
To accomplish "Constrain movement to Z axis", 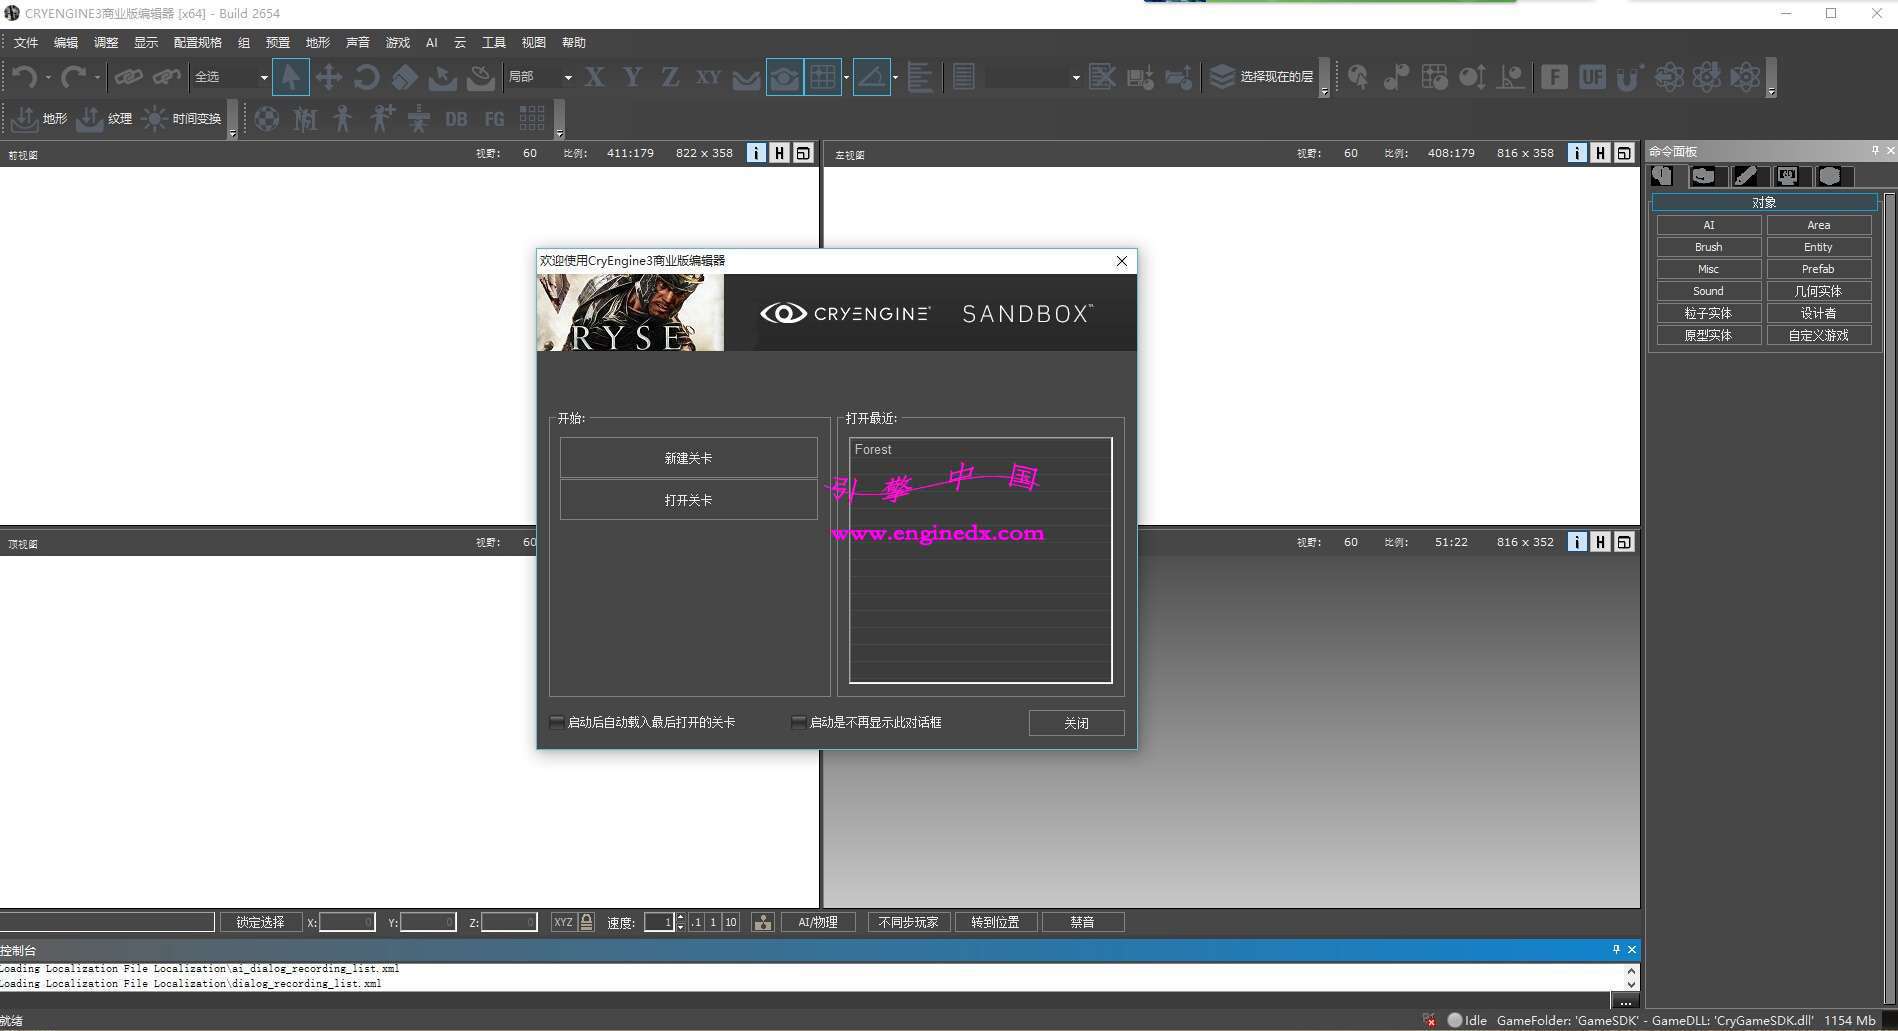I will [x=671, y=77].
